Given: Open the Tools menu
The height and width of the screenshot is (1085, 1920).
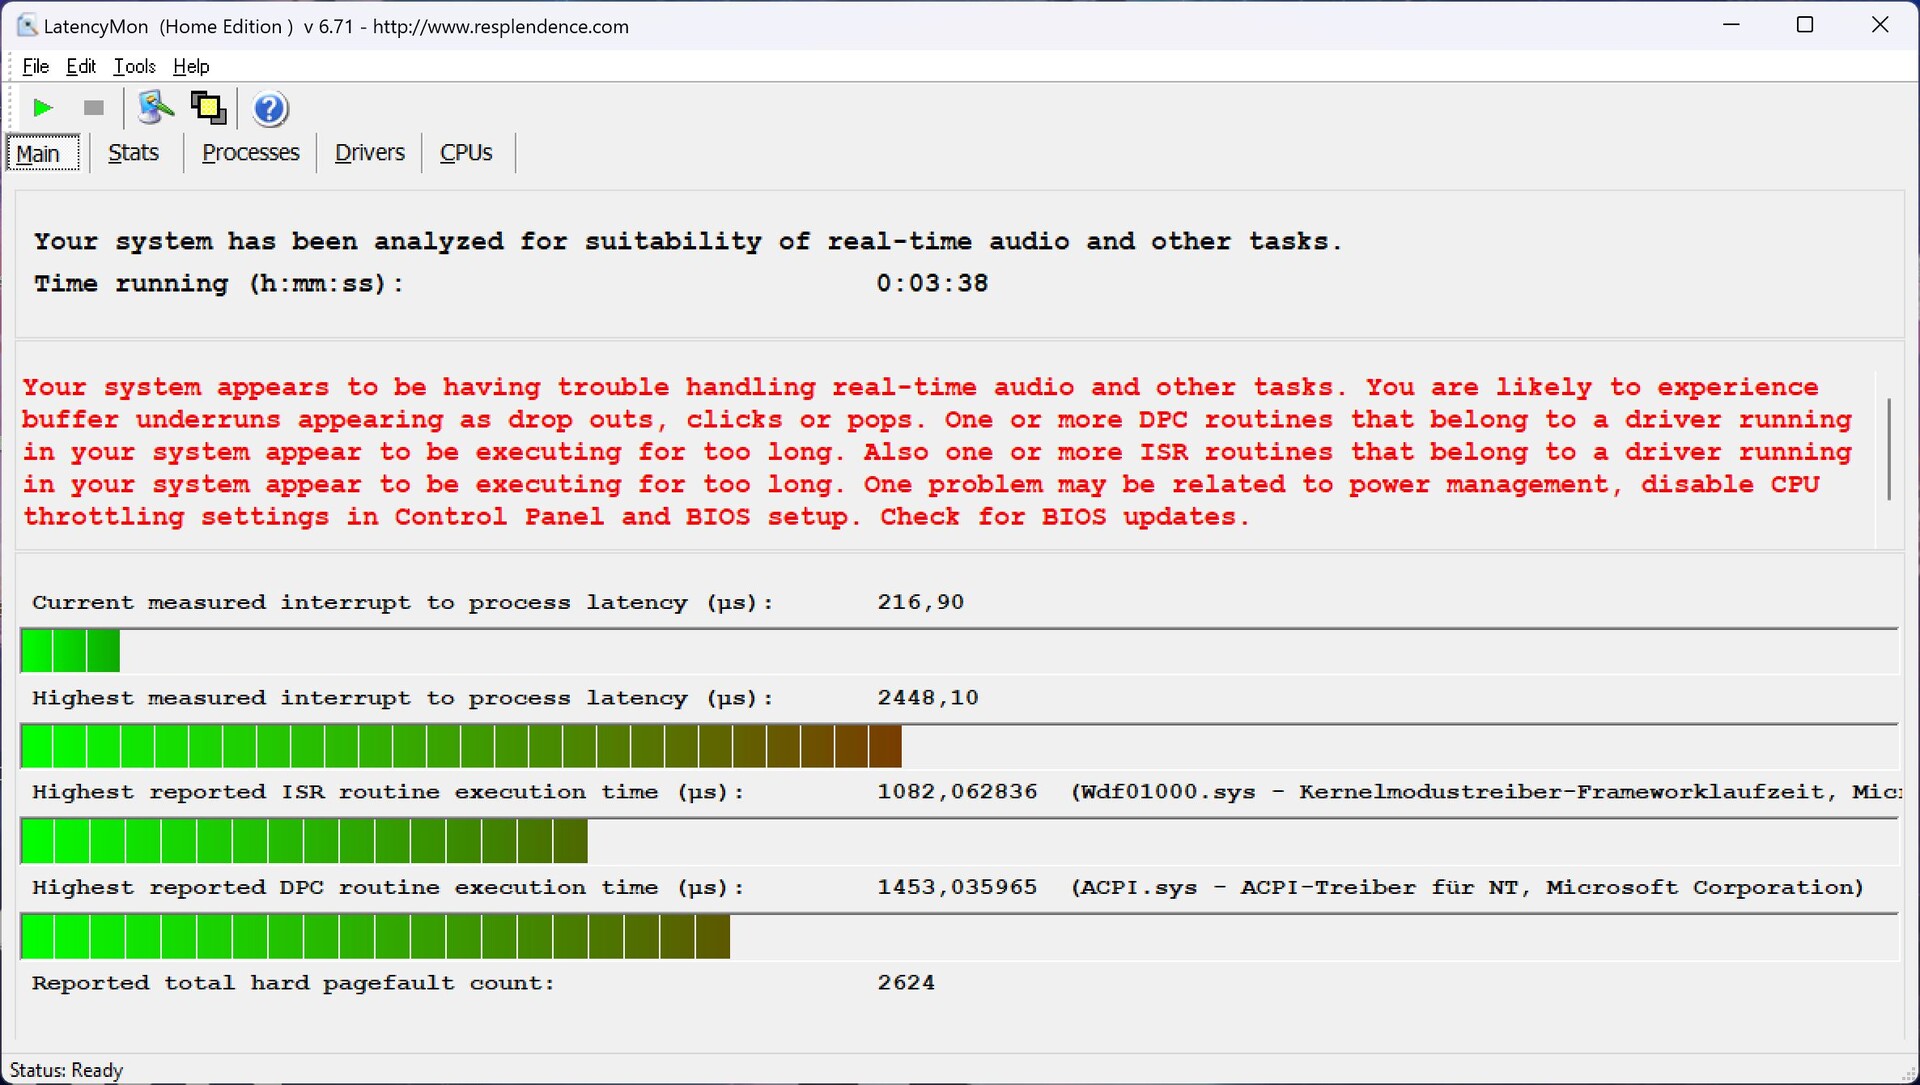Looking at the screenshot, I should pyautogui.click(x=134, y=66).
